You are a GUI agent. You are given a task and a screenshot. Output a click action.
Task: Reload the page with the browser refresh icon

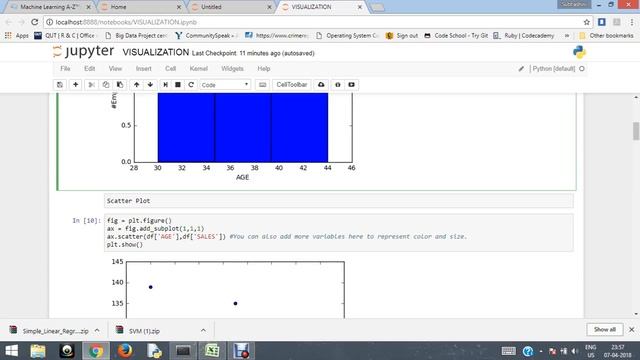[x=35, y=22]
